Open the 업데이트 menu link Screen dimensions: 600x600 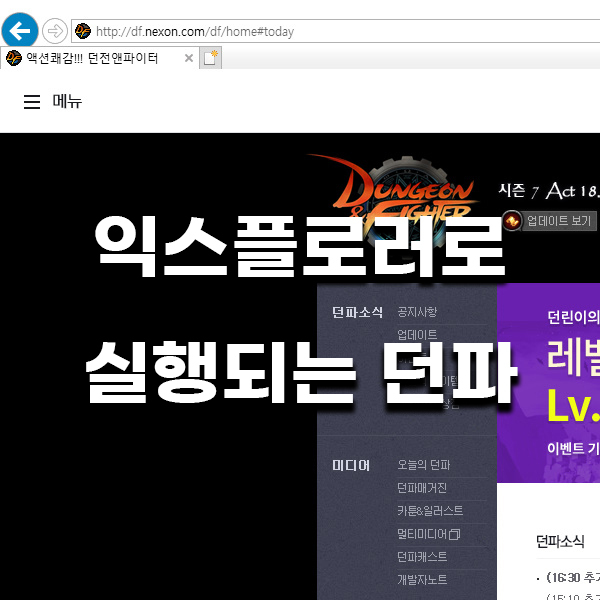point(417,335)
